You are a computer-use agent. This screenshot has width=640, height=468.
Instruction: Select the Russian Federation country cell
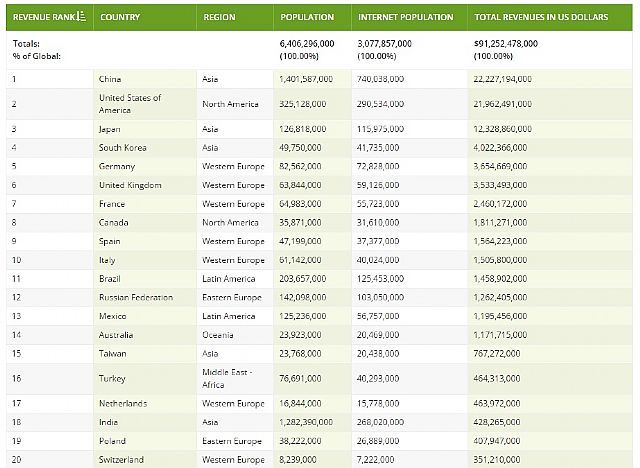(136, 297)
